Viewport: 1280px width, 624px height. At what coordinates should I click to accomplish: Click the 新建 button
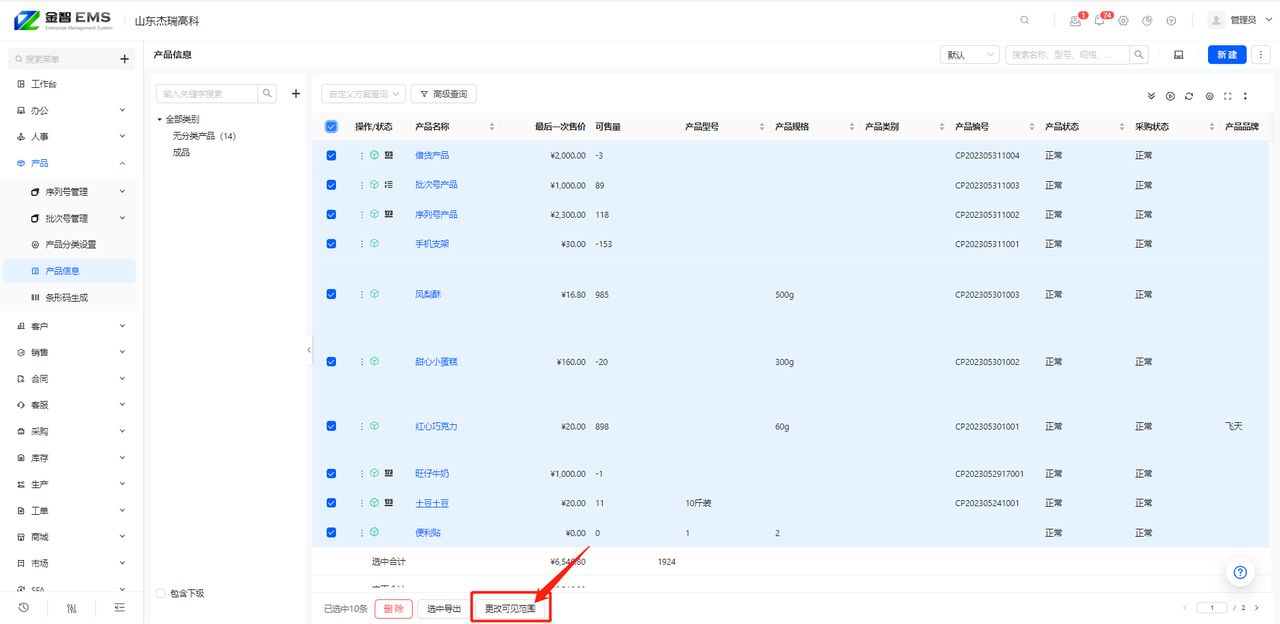1227,55
